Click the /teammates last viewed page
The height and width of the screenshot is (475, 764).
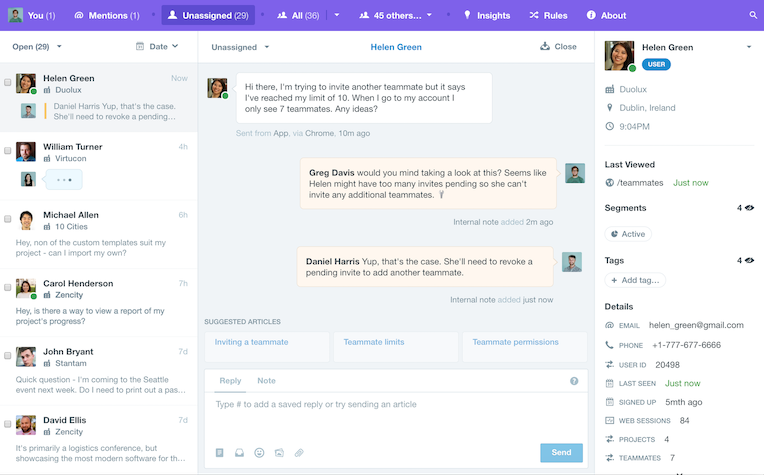tap(640, 183)
